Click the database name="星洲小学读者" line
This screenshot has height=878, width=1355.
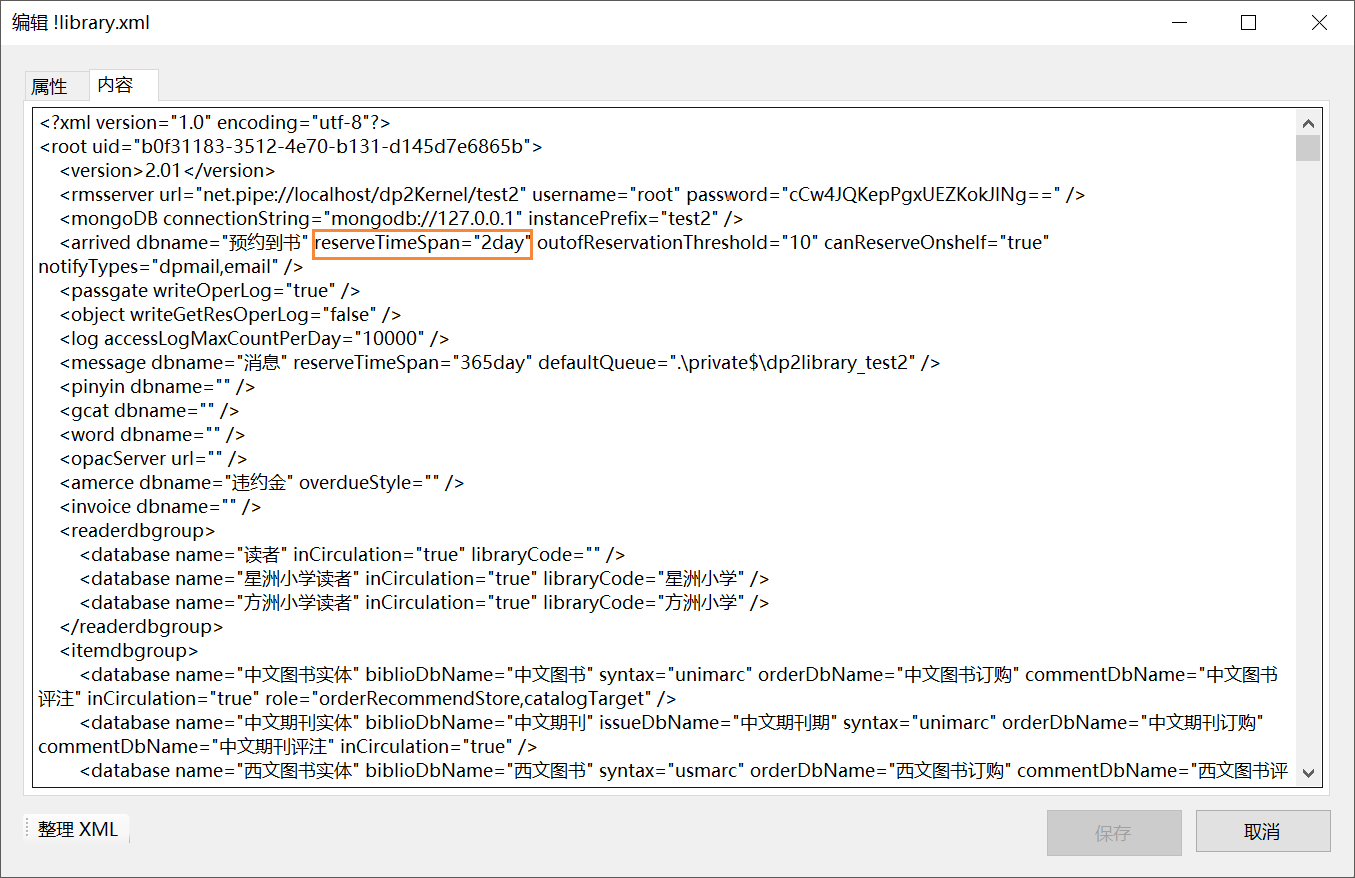coord(425,578)
